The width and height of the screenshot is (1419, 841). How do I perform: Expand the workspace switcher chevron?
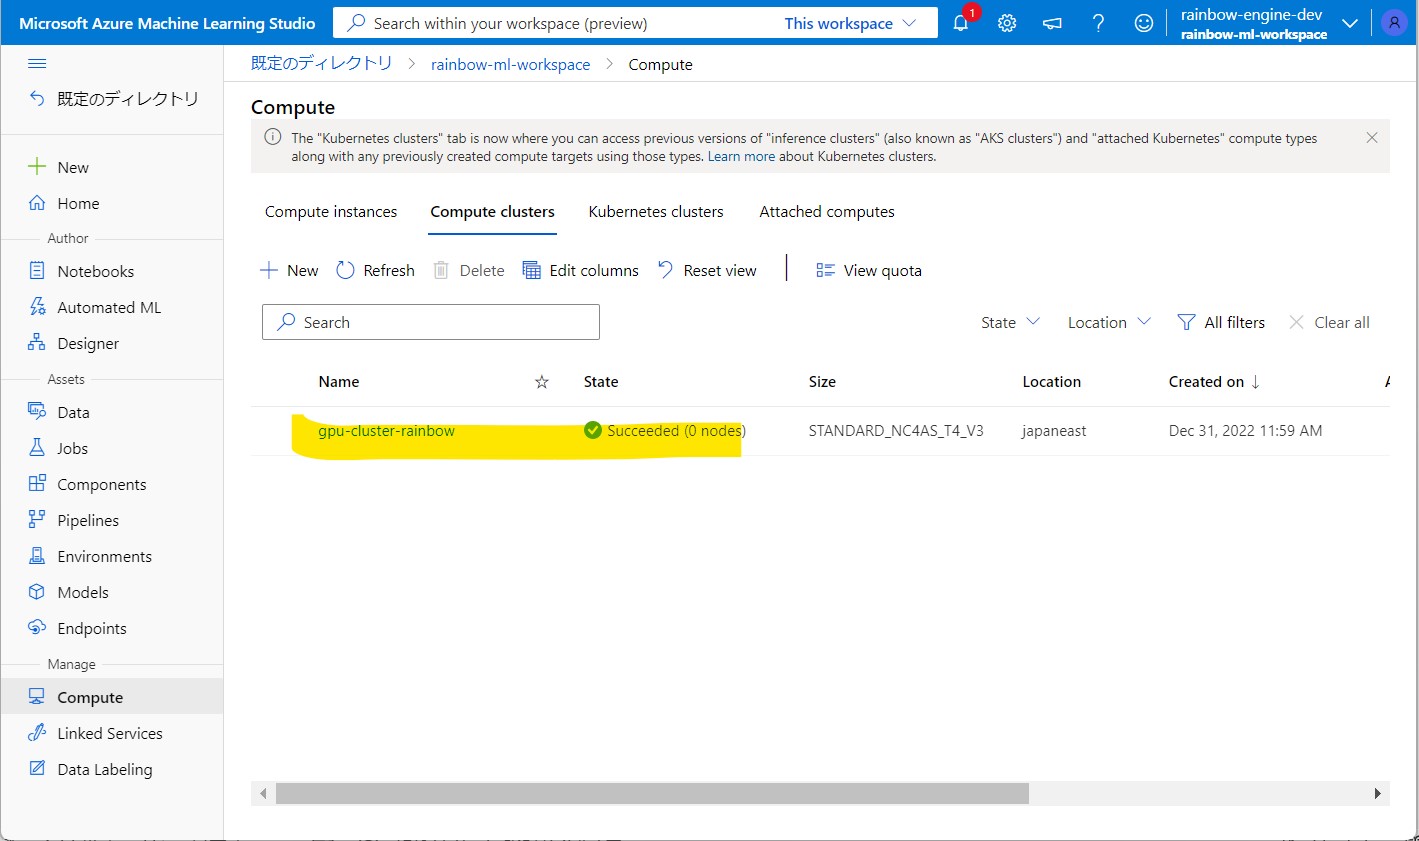click(1350, 23)
